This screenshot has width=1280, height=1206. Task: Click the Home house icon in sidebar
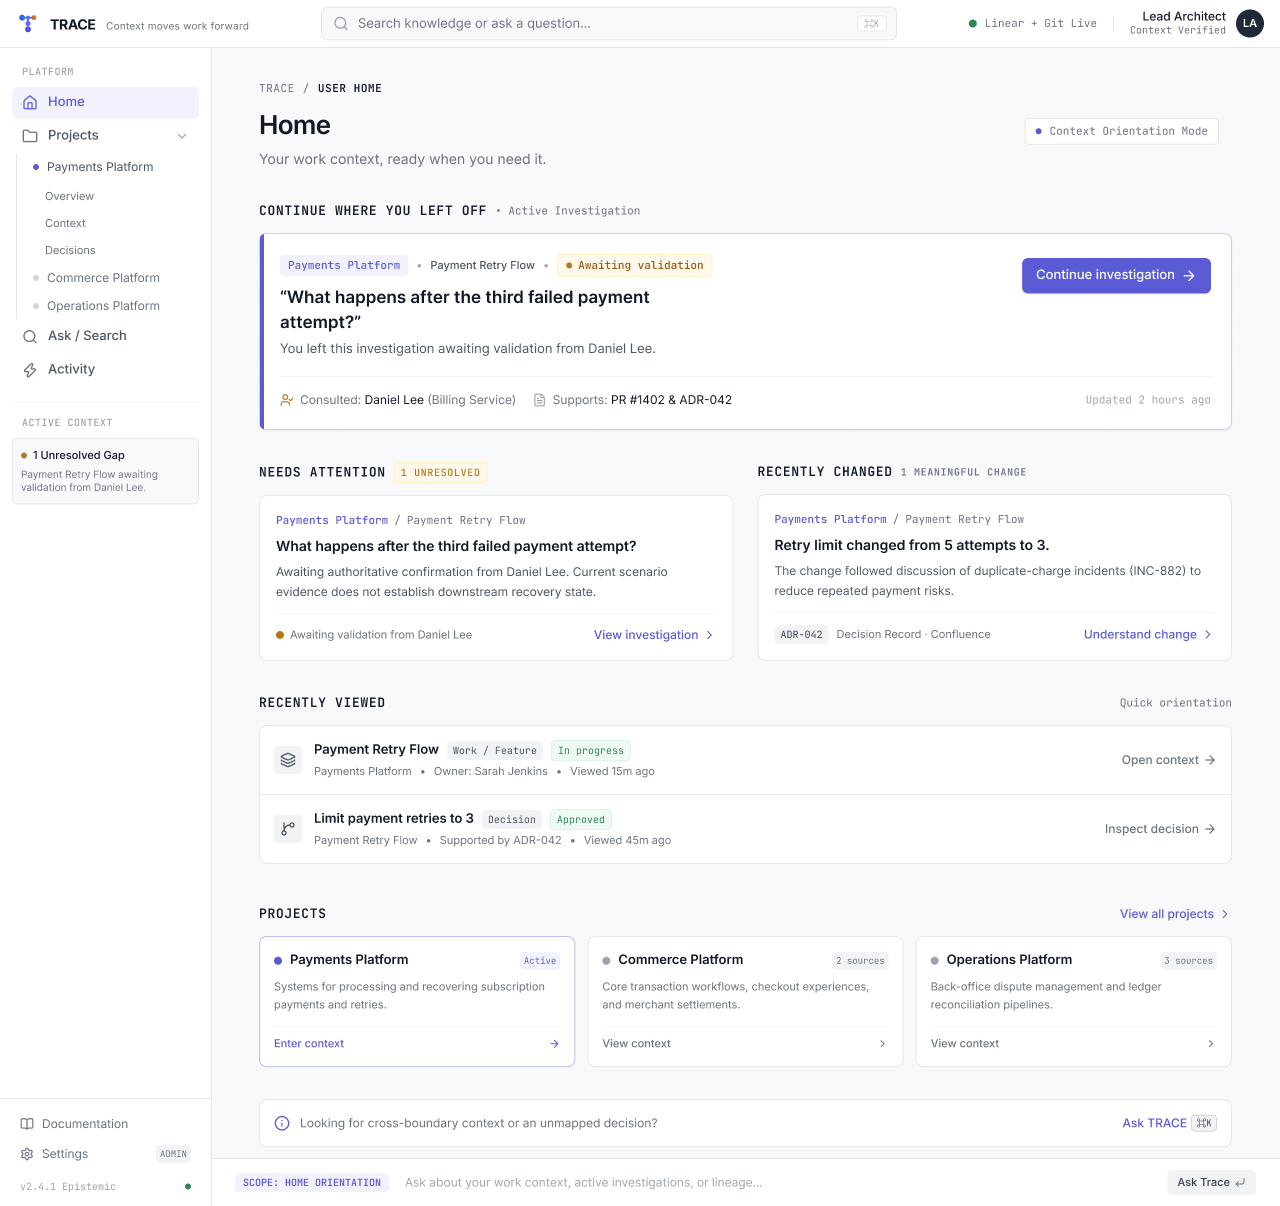pos(30,102)
